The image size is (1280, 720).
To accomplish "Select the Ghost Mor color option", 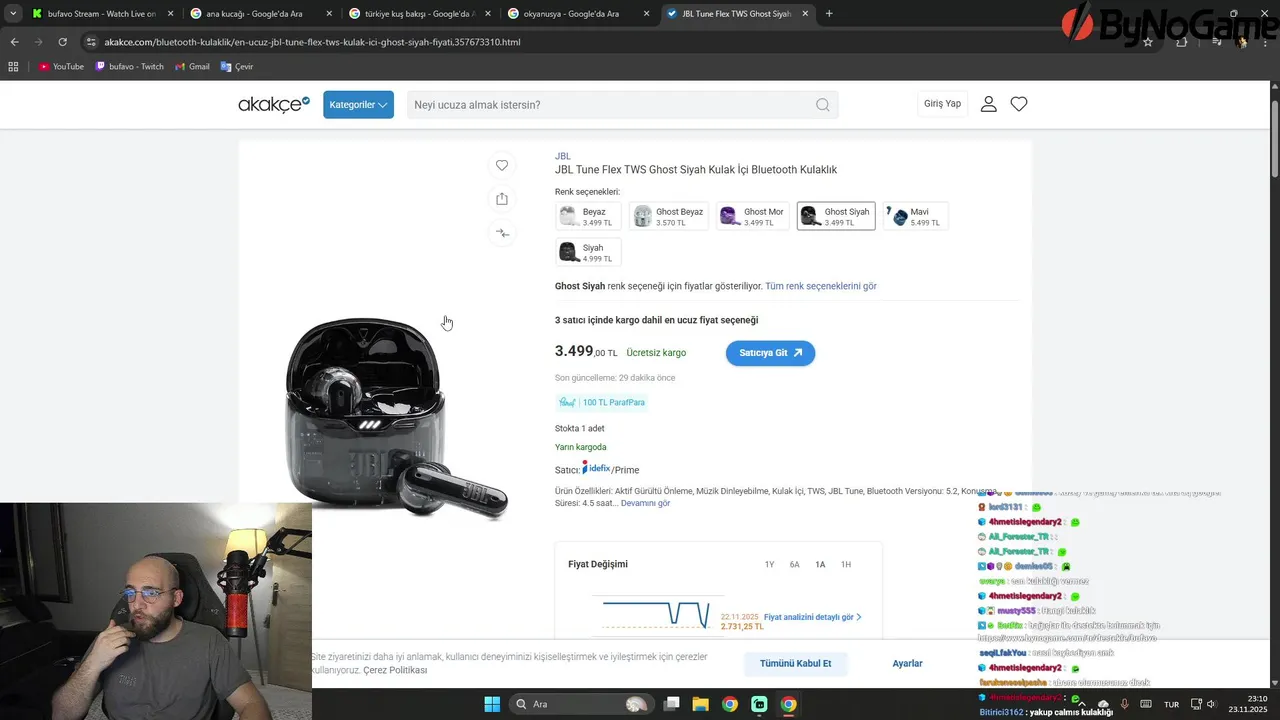I will pos(753,216).
